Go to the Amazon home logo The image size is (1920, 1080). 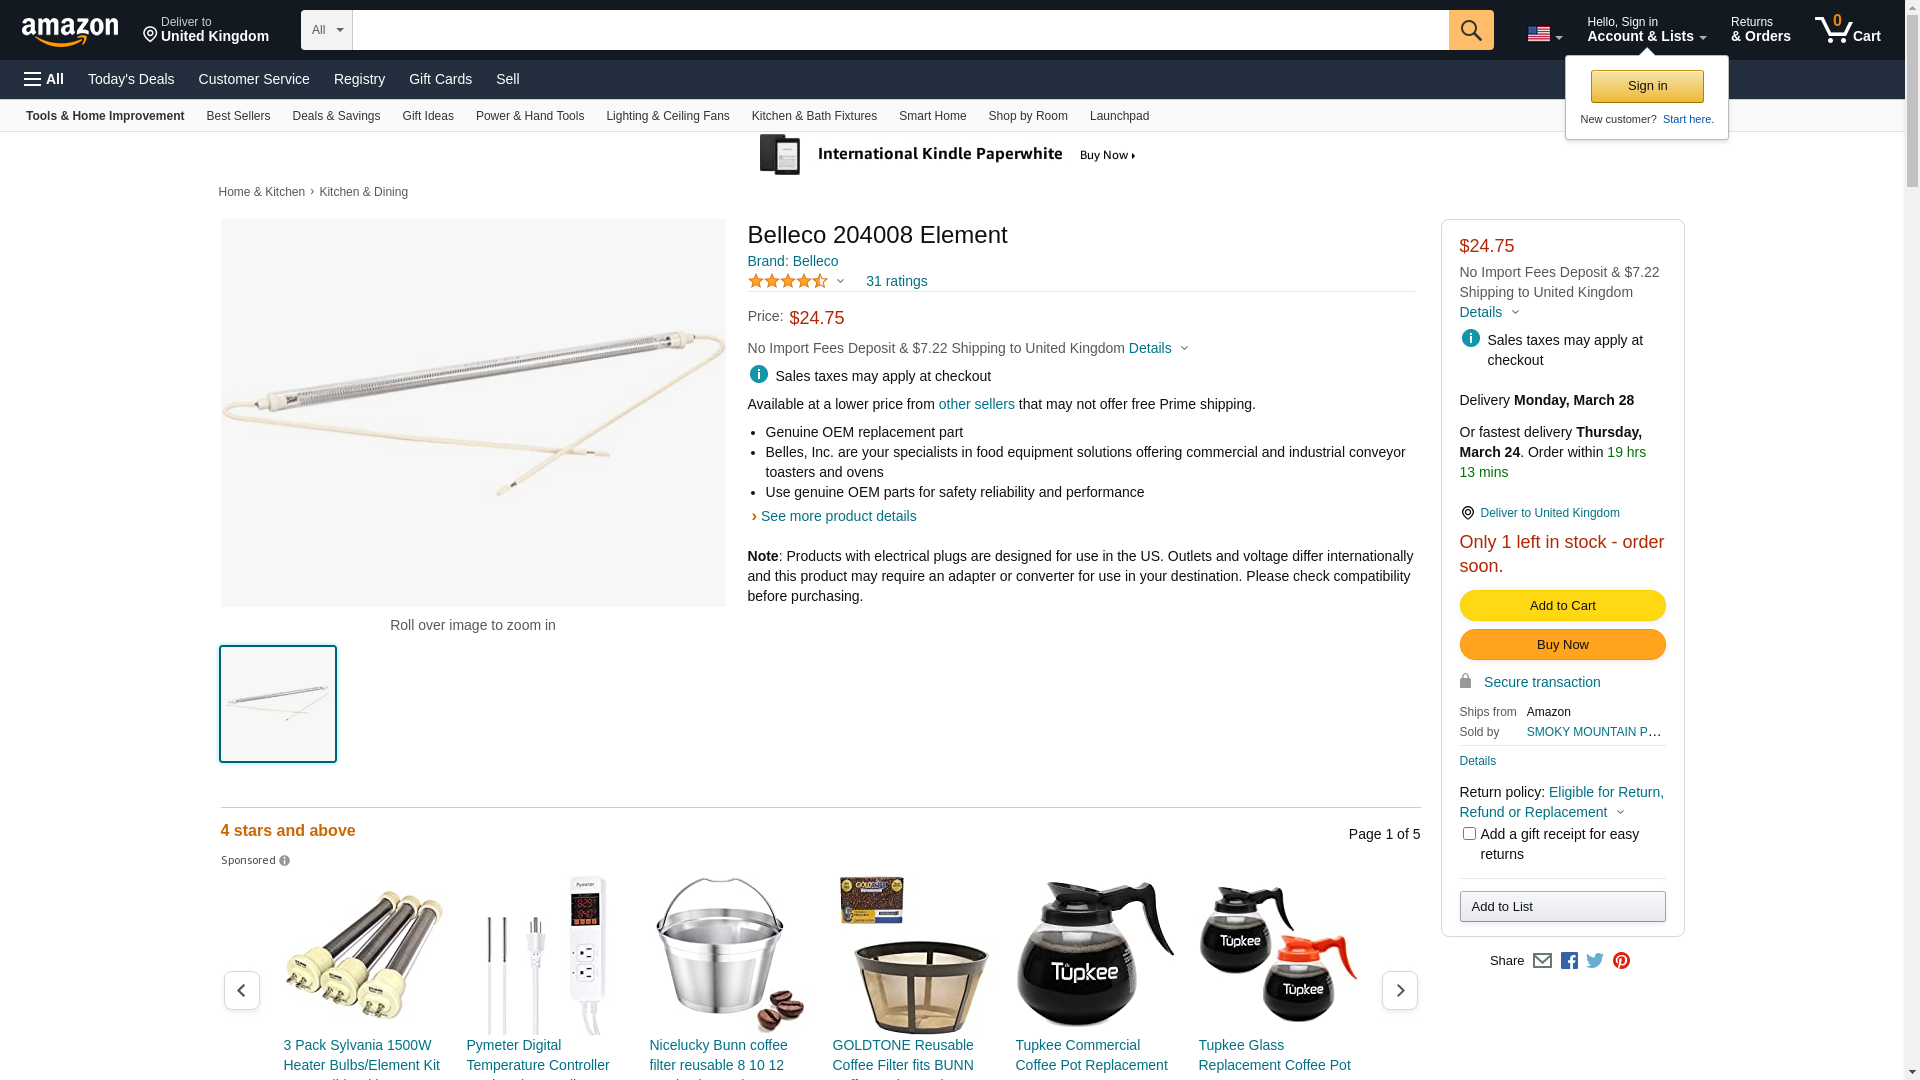[x=70, y=31]
